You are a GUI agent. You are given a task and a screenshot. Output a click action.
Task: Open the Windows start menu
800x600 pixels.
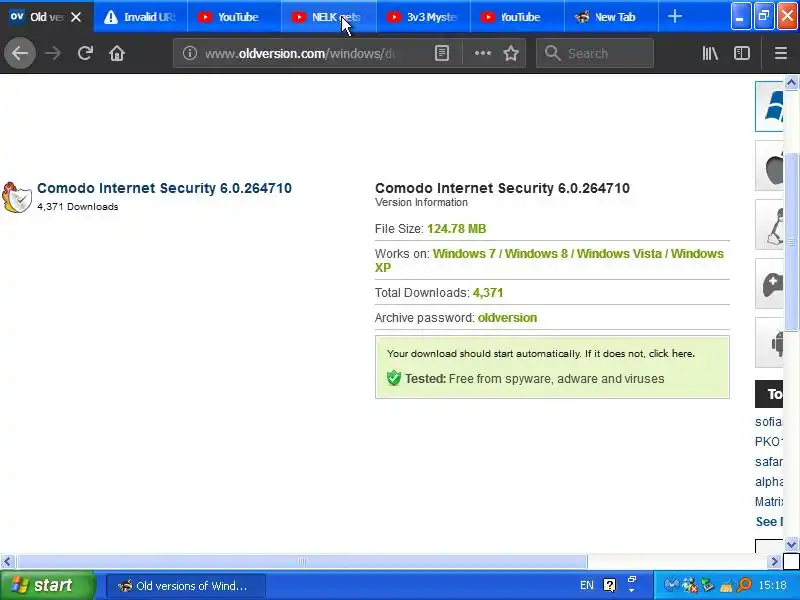tap(47, 585)
